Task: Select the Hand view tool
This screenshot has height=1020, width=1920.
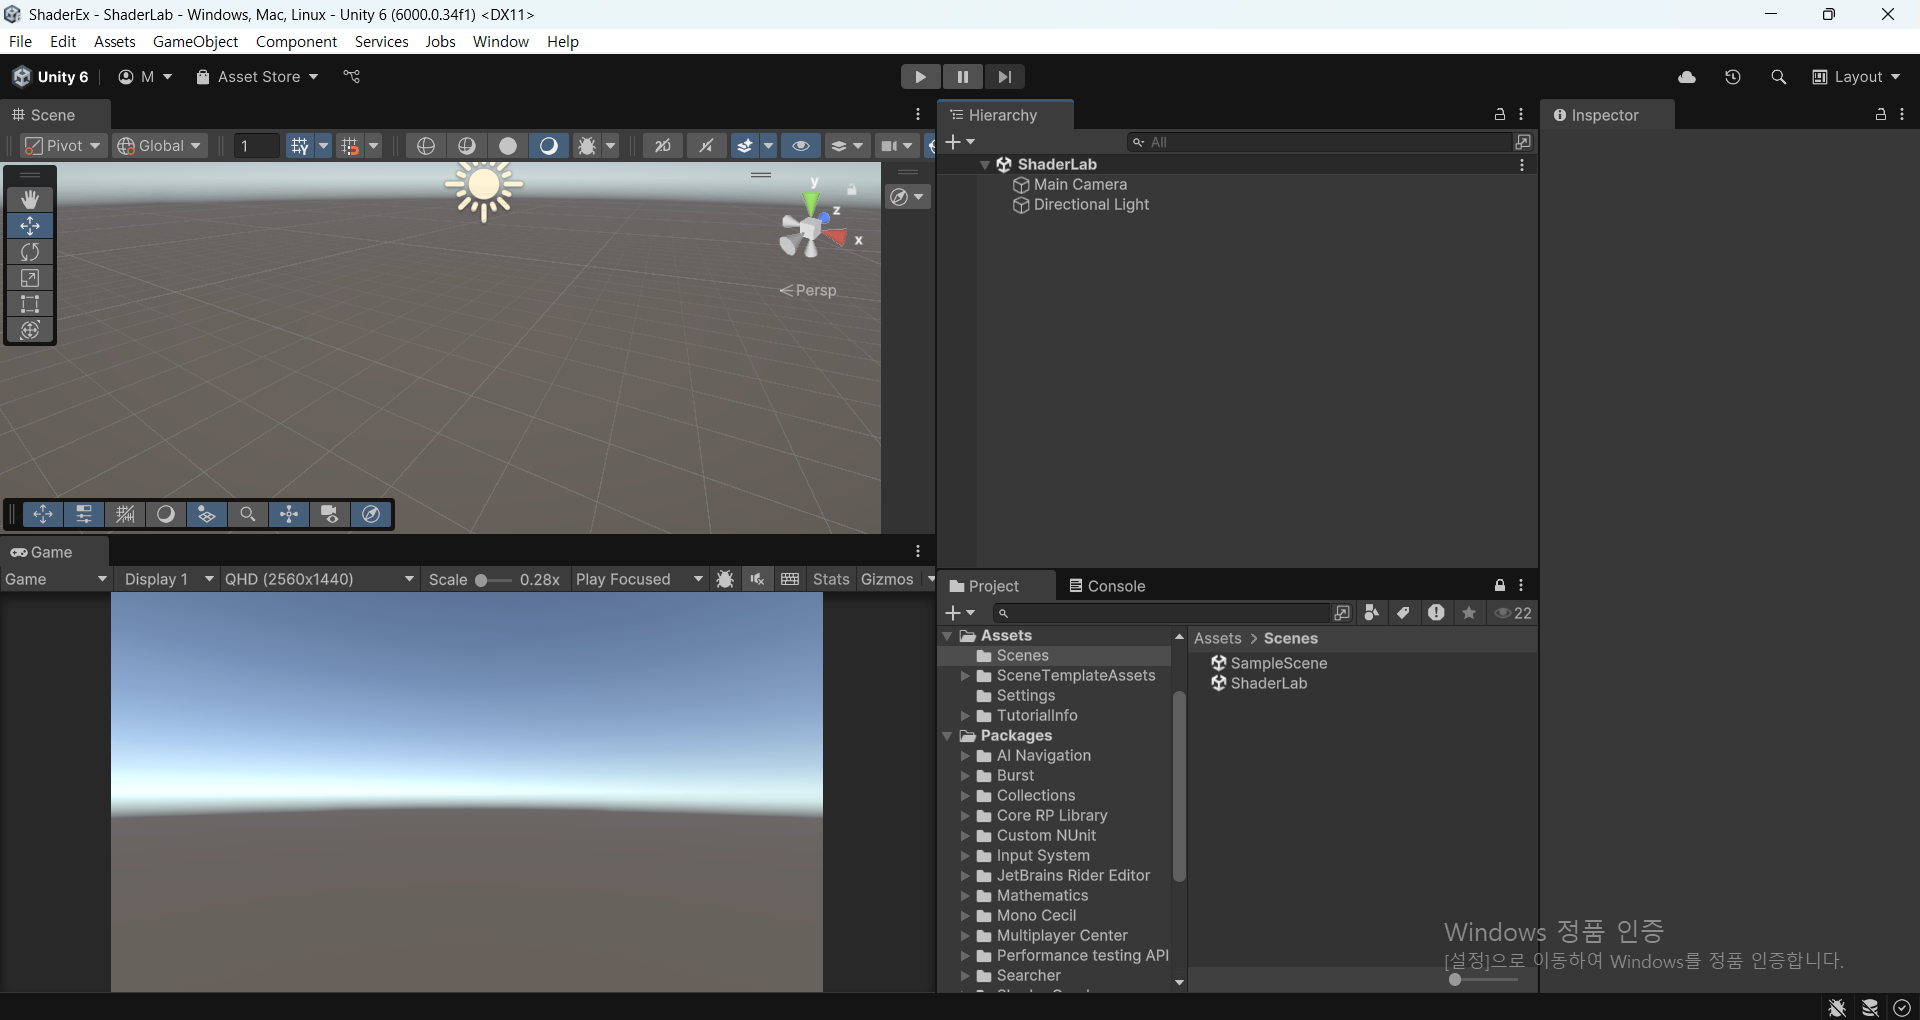Action: (30, 200)
